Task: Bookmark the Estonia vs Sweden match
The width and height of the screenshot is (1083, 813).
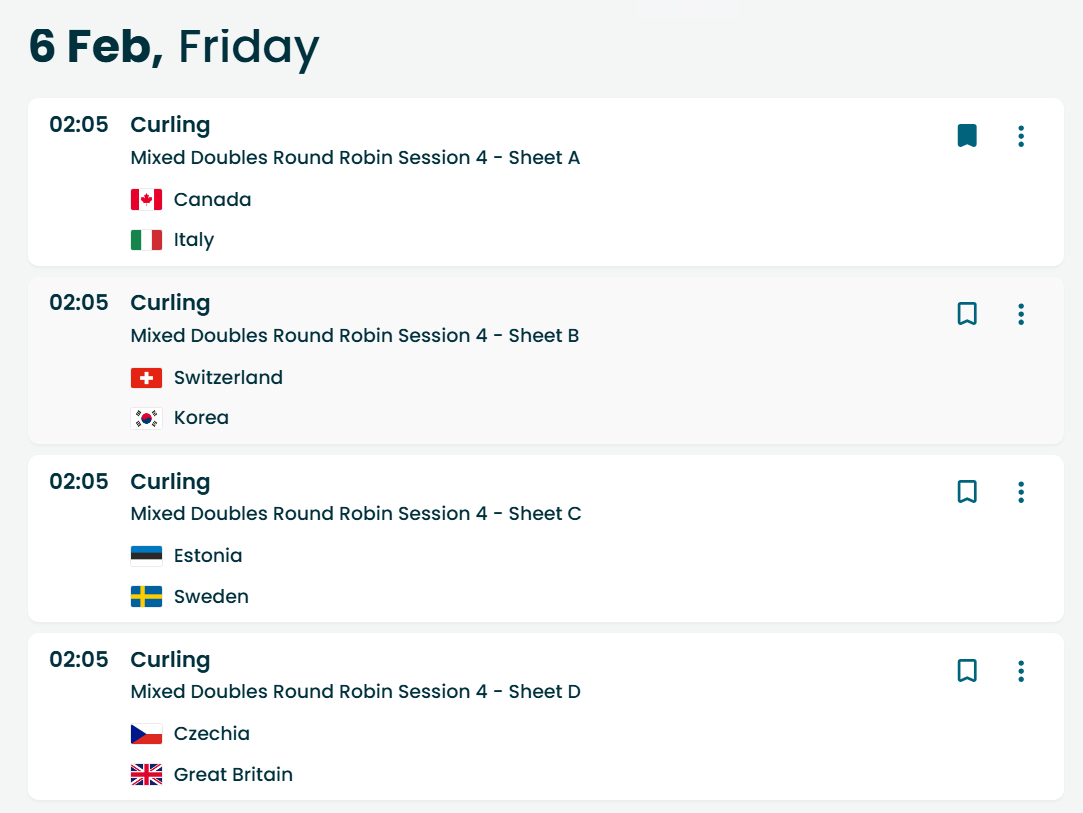Action: coord(967,492)
